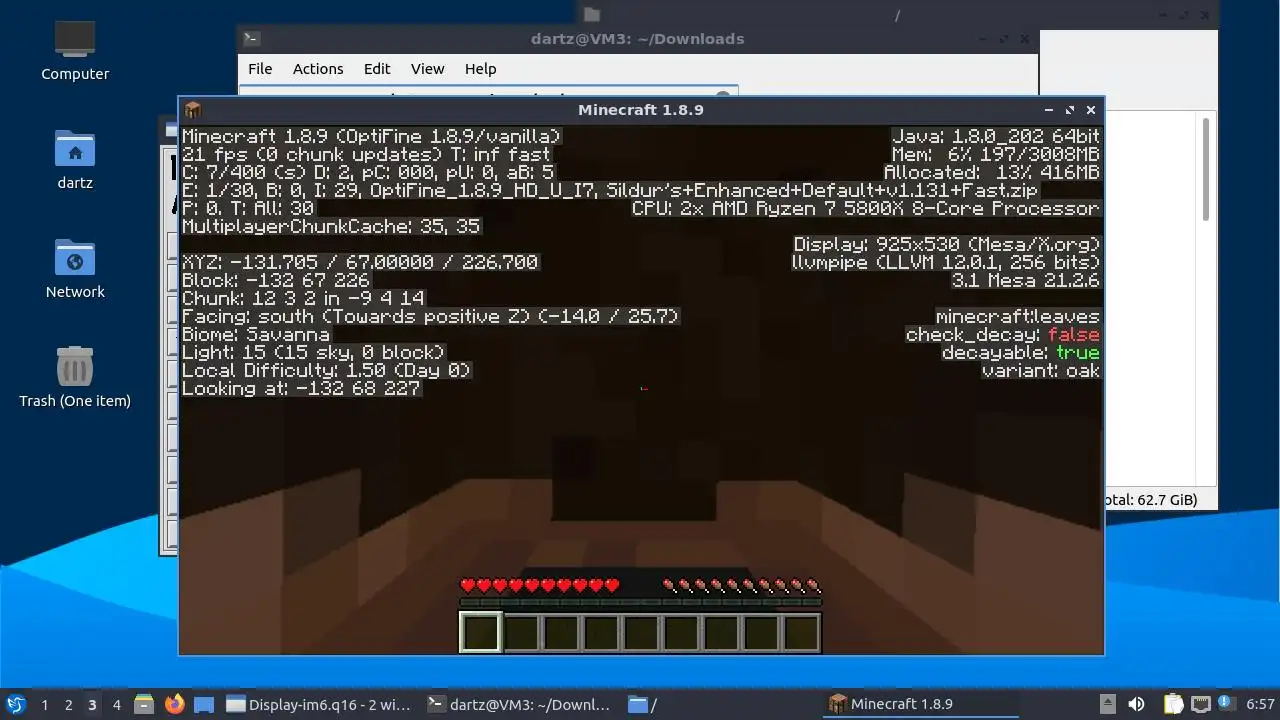
Task: Switch to workspace 4
Action: coord(116,704)
